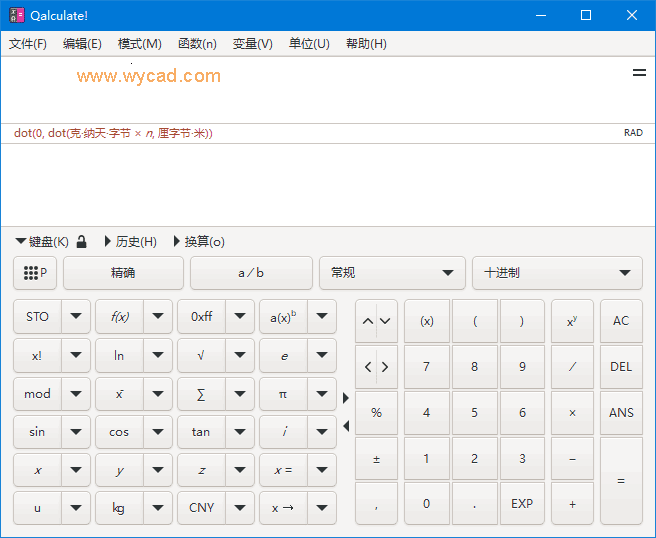Click the square root button
Image resolution: width=656 pixels, height=538 pixels.
[x=201, y=356]
